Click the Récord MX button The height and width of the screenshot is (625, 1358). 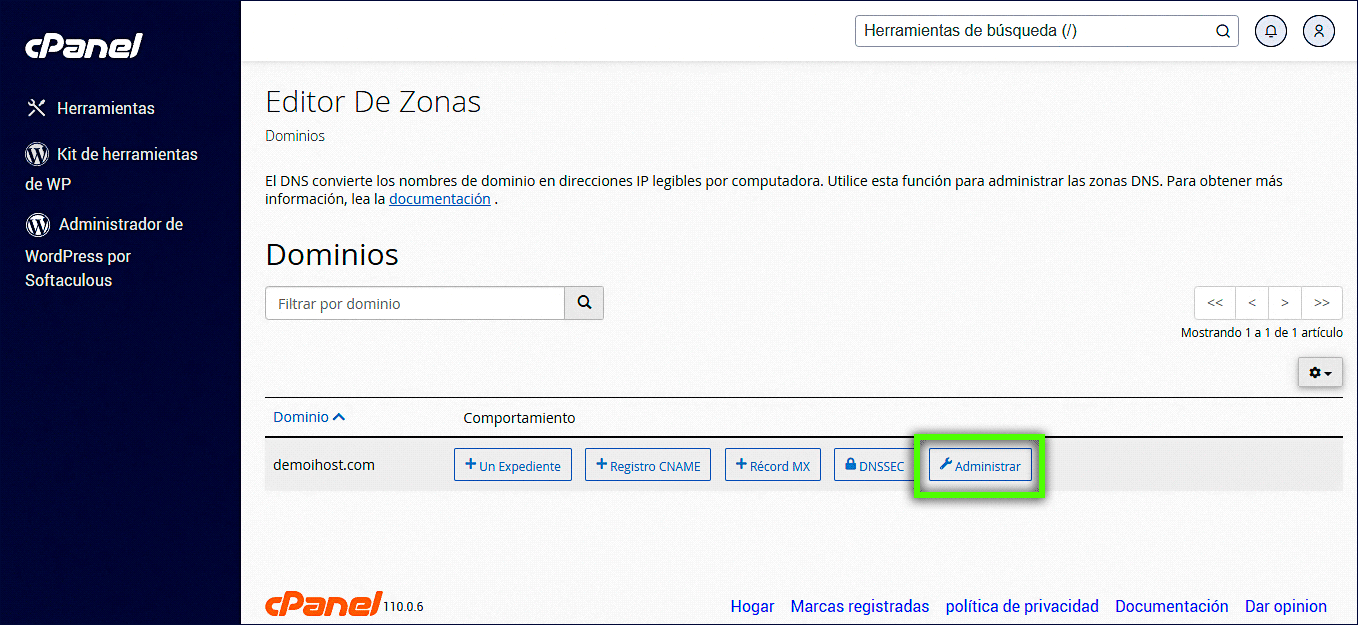click(x=772, y=465)
